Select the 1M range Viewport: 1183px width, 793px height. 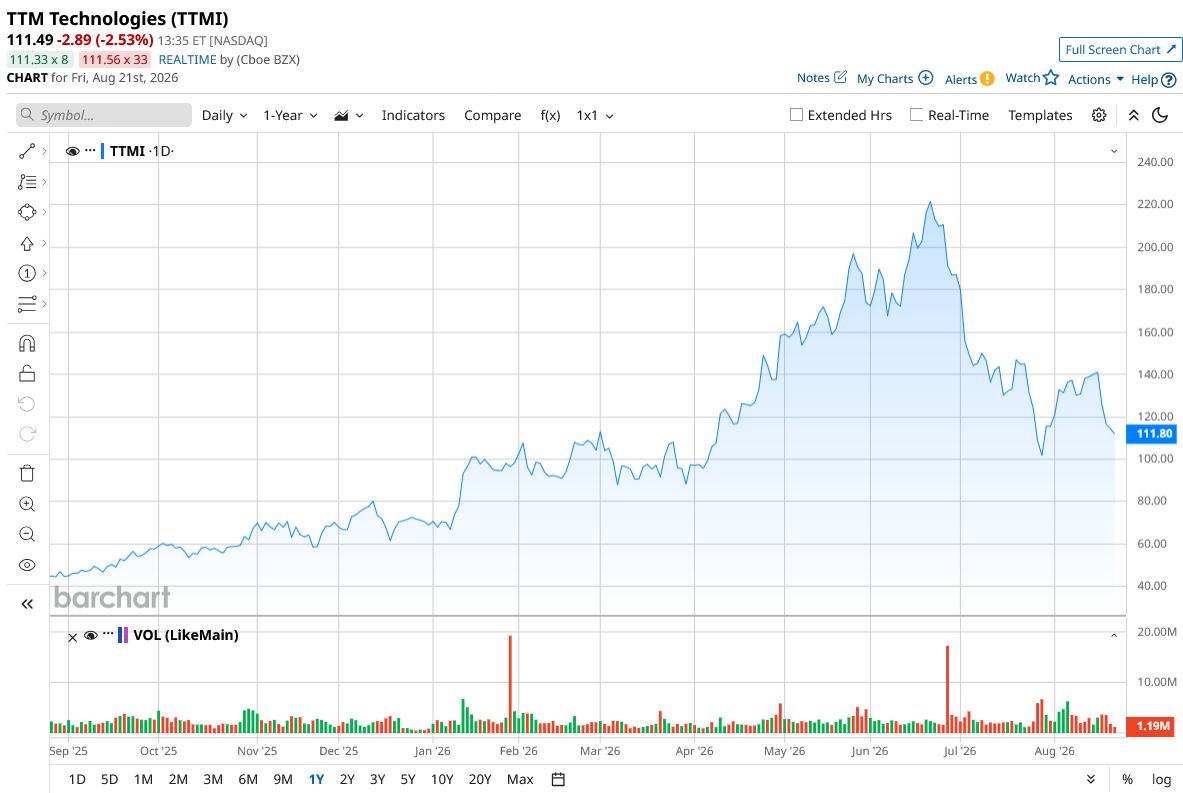point(143,779)
